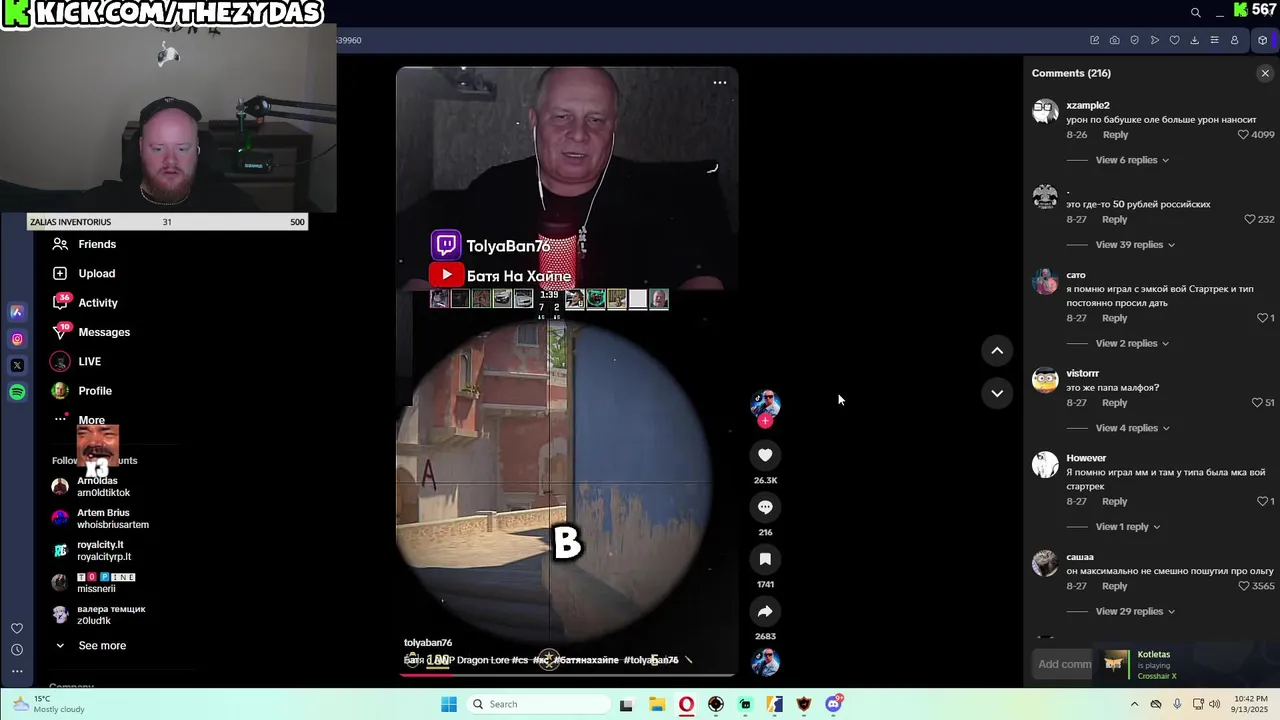The image size is (1280, 720).
Task: Open the browser profile account icon
Action: [1234, 40]
